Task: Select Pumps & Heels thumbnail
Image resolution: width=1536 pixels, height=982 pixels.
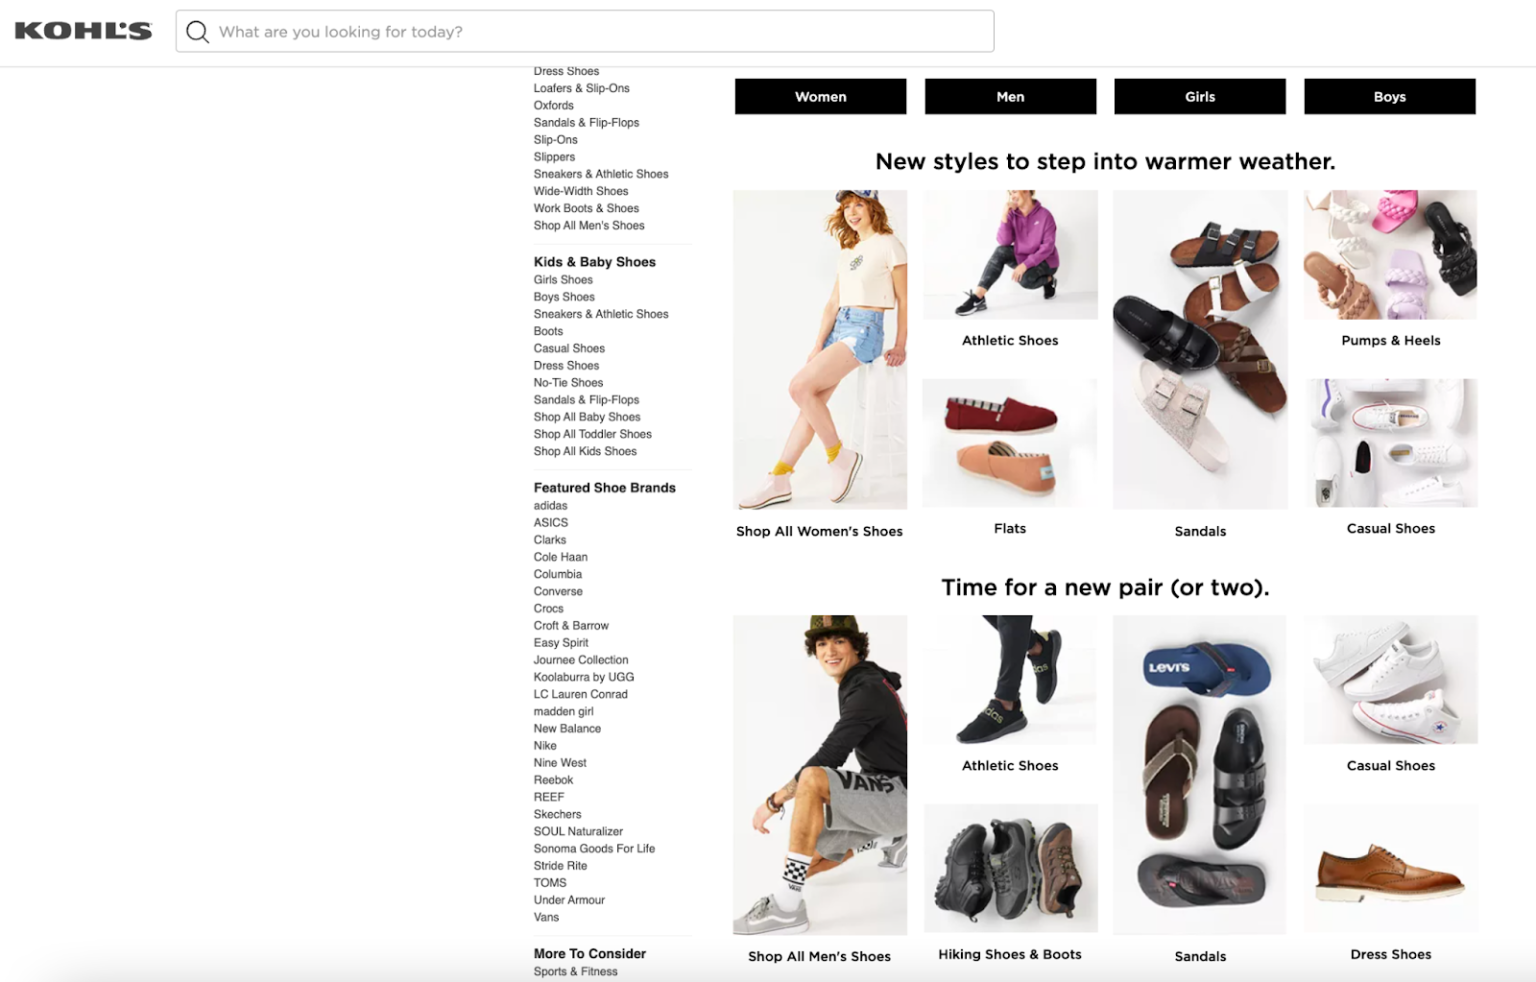Action: point(1390,255)
